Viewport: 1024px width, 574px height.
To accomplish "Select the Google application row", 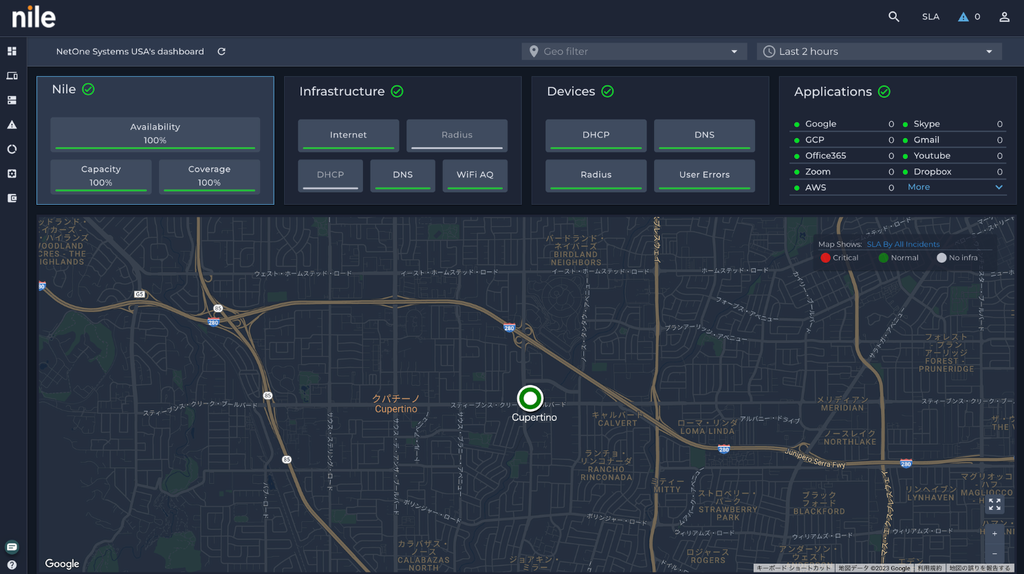I will tap(844, 124).
